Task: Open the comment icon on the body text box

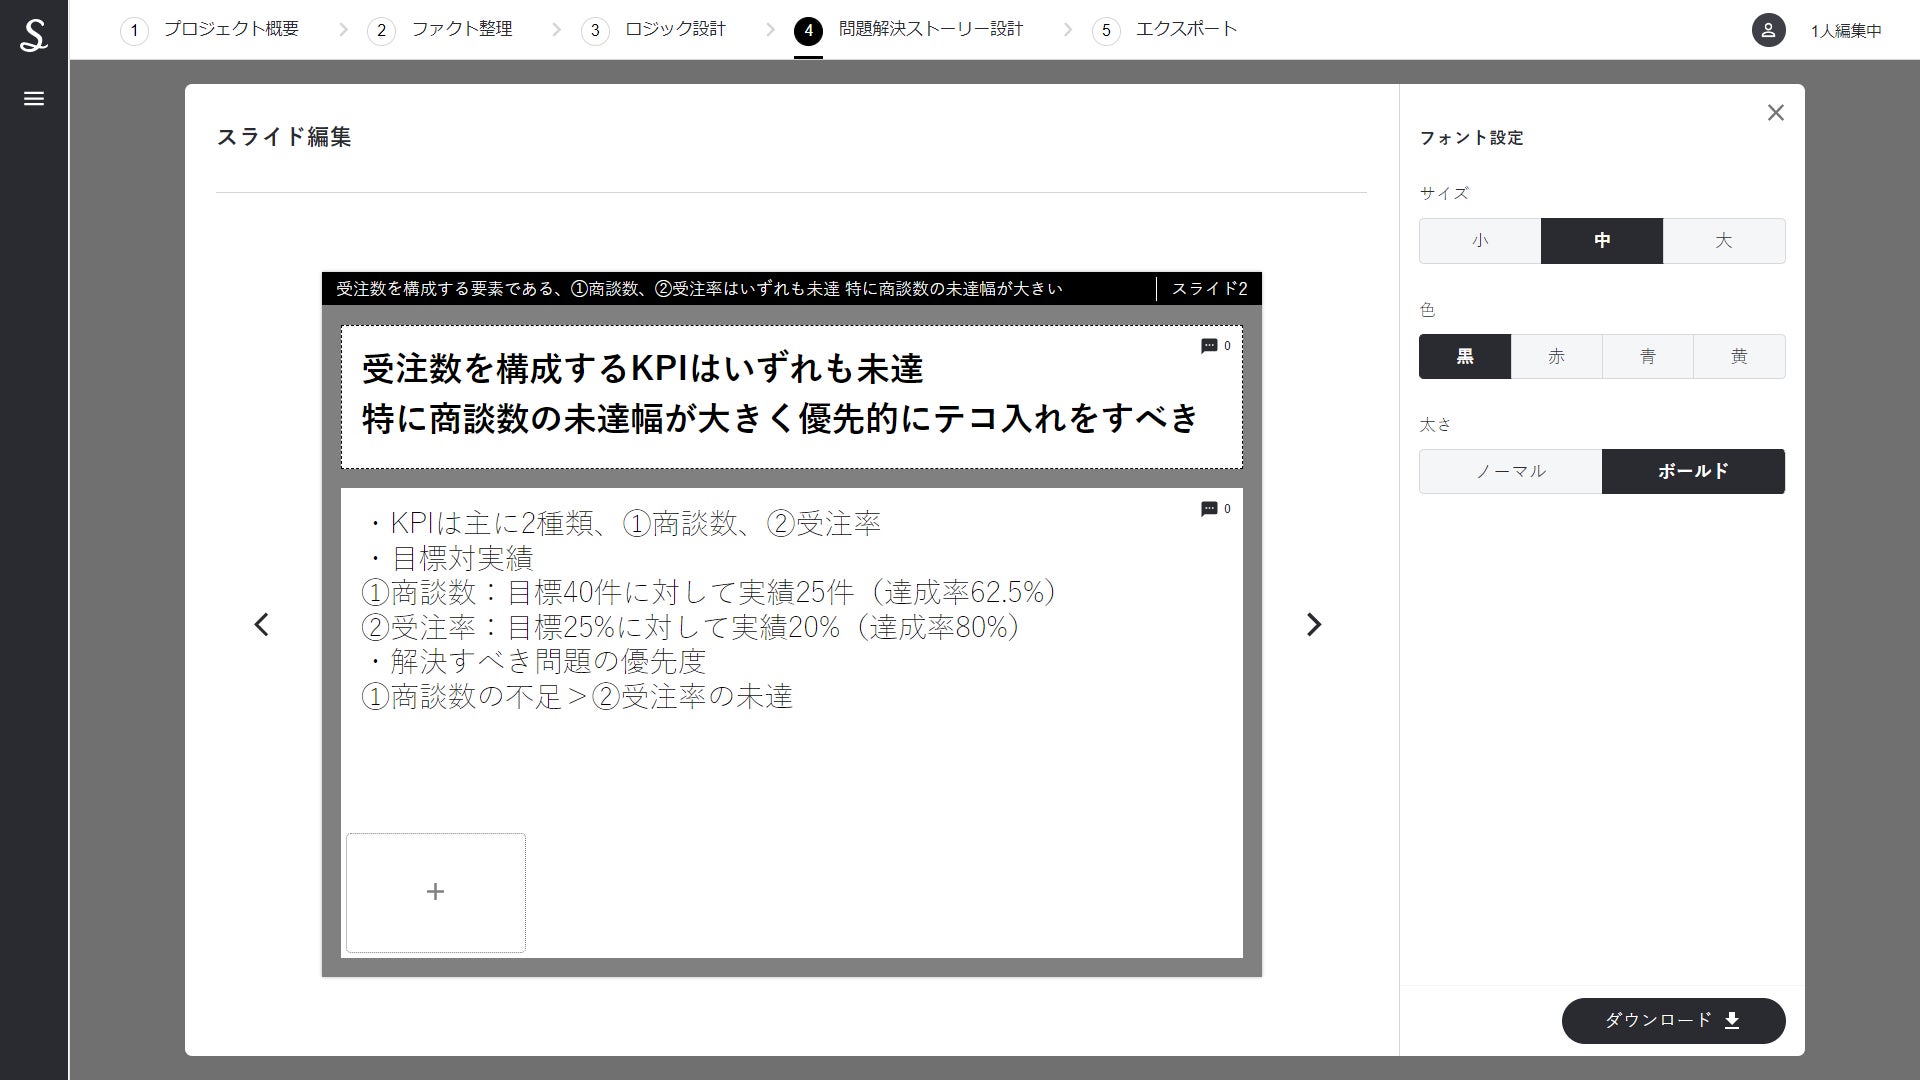Action: tap(1209, 509)
